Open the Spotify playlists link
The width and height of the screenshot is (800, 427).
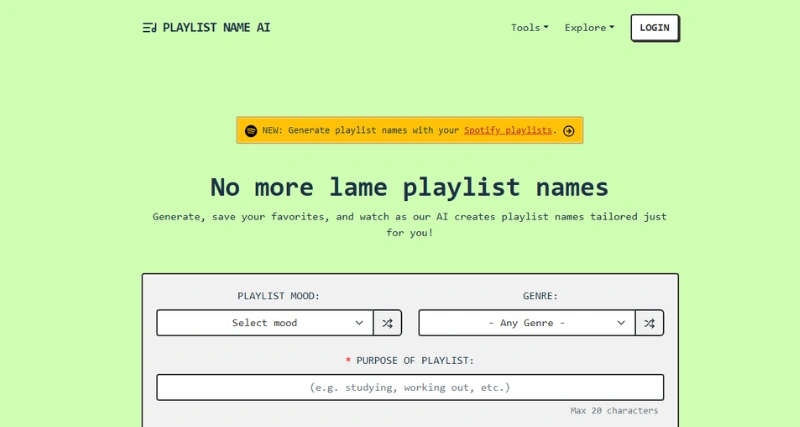[508, 130]
